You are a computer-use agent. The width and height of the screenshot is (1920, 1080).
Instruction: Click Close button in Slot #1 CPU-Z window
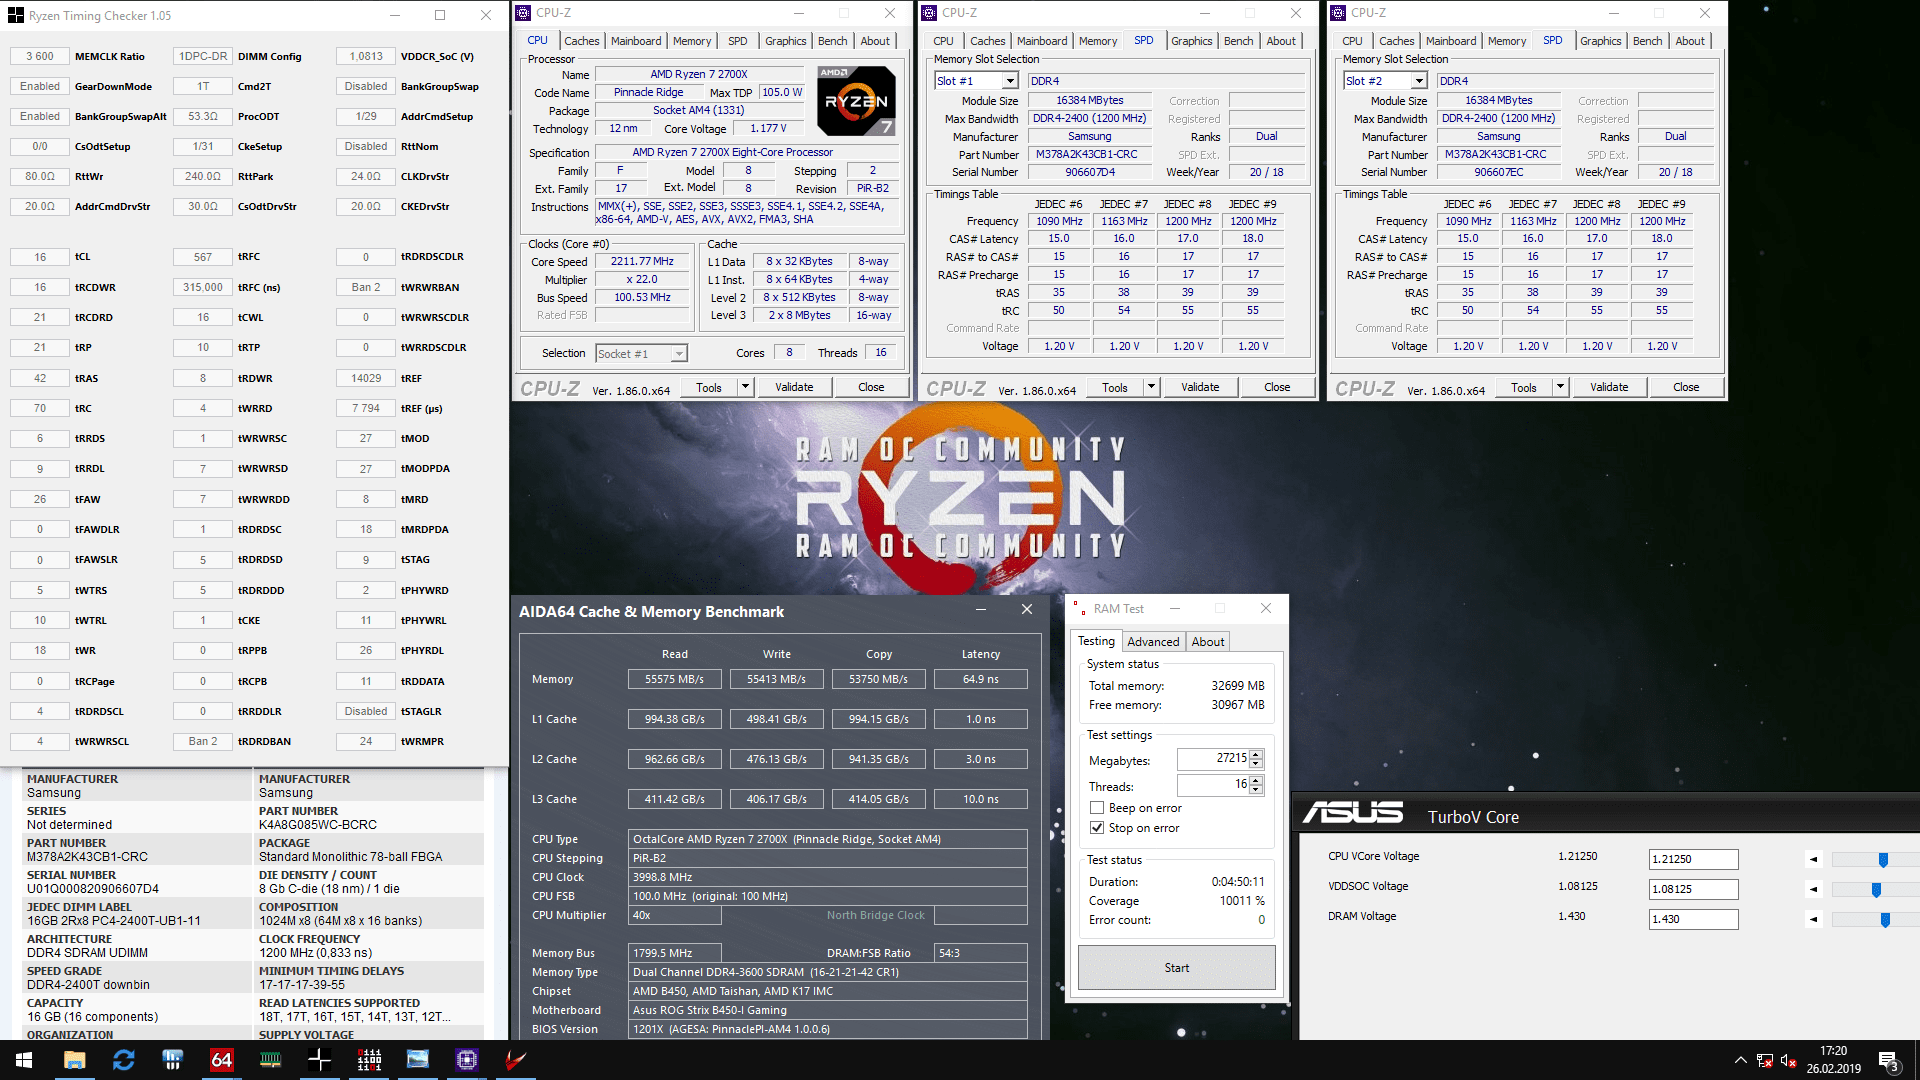pyautogui.click(x=1277, y=387)
